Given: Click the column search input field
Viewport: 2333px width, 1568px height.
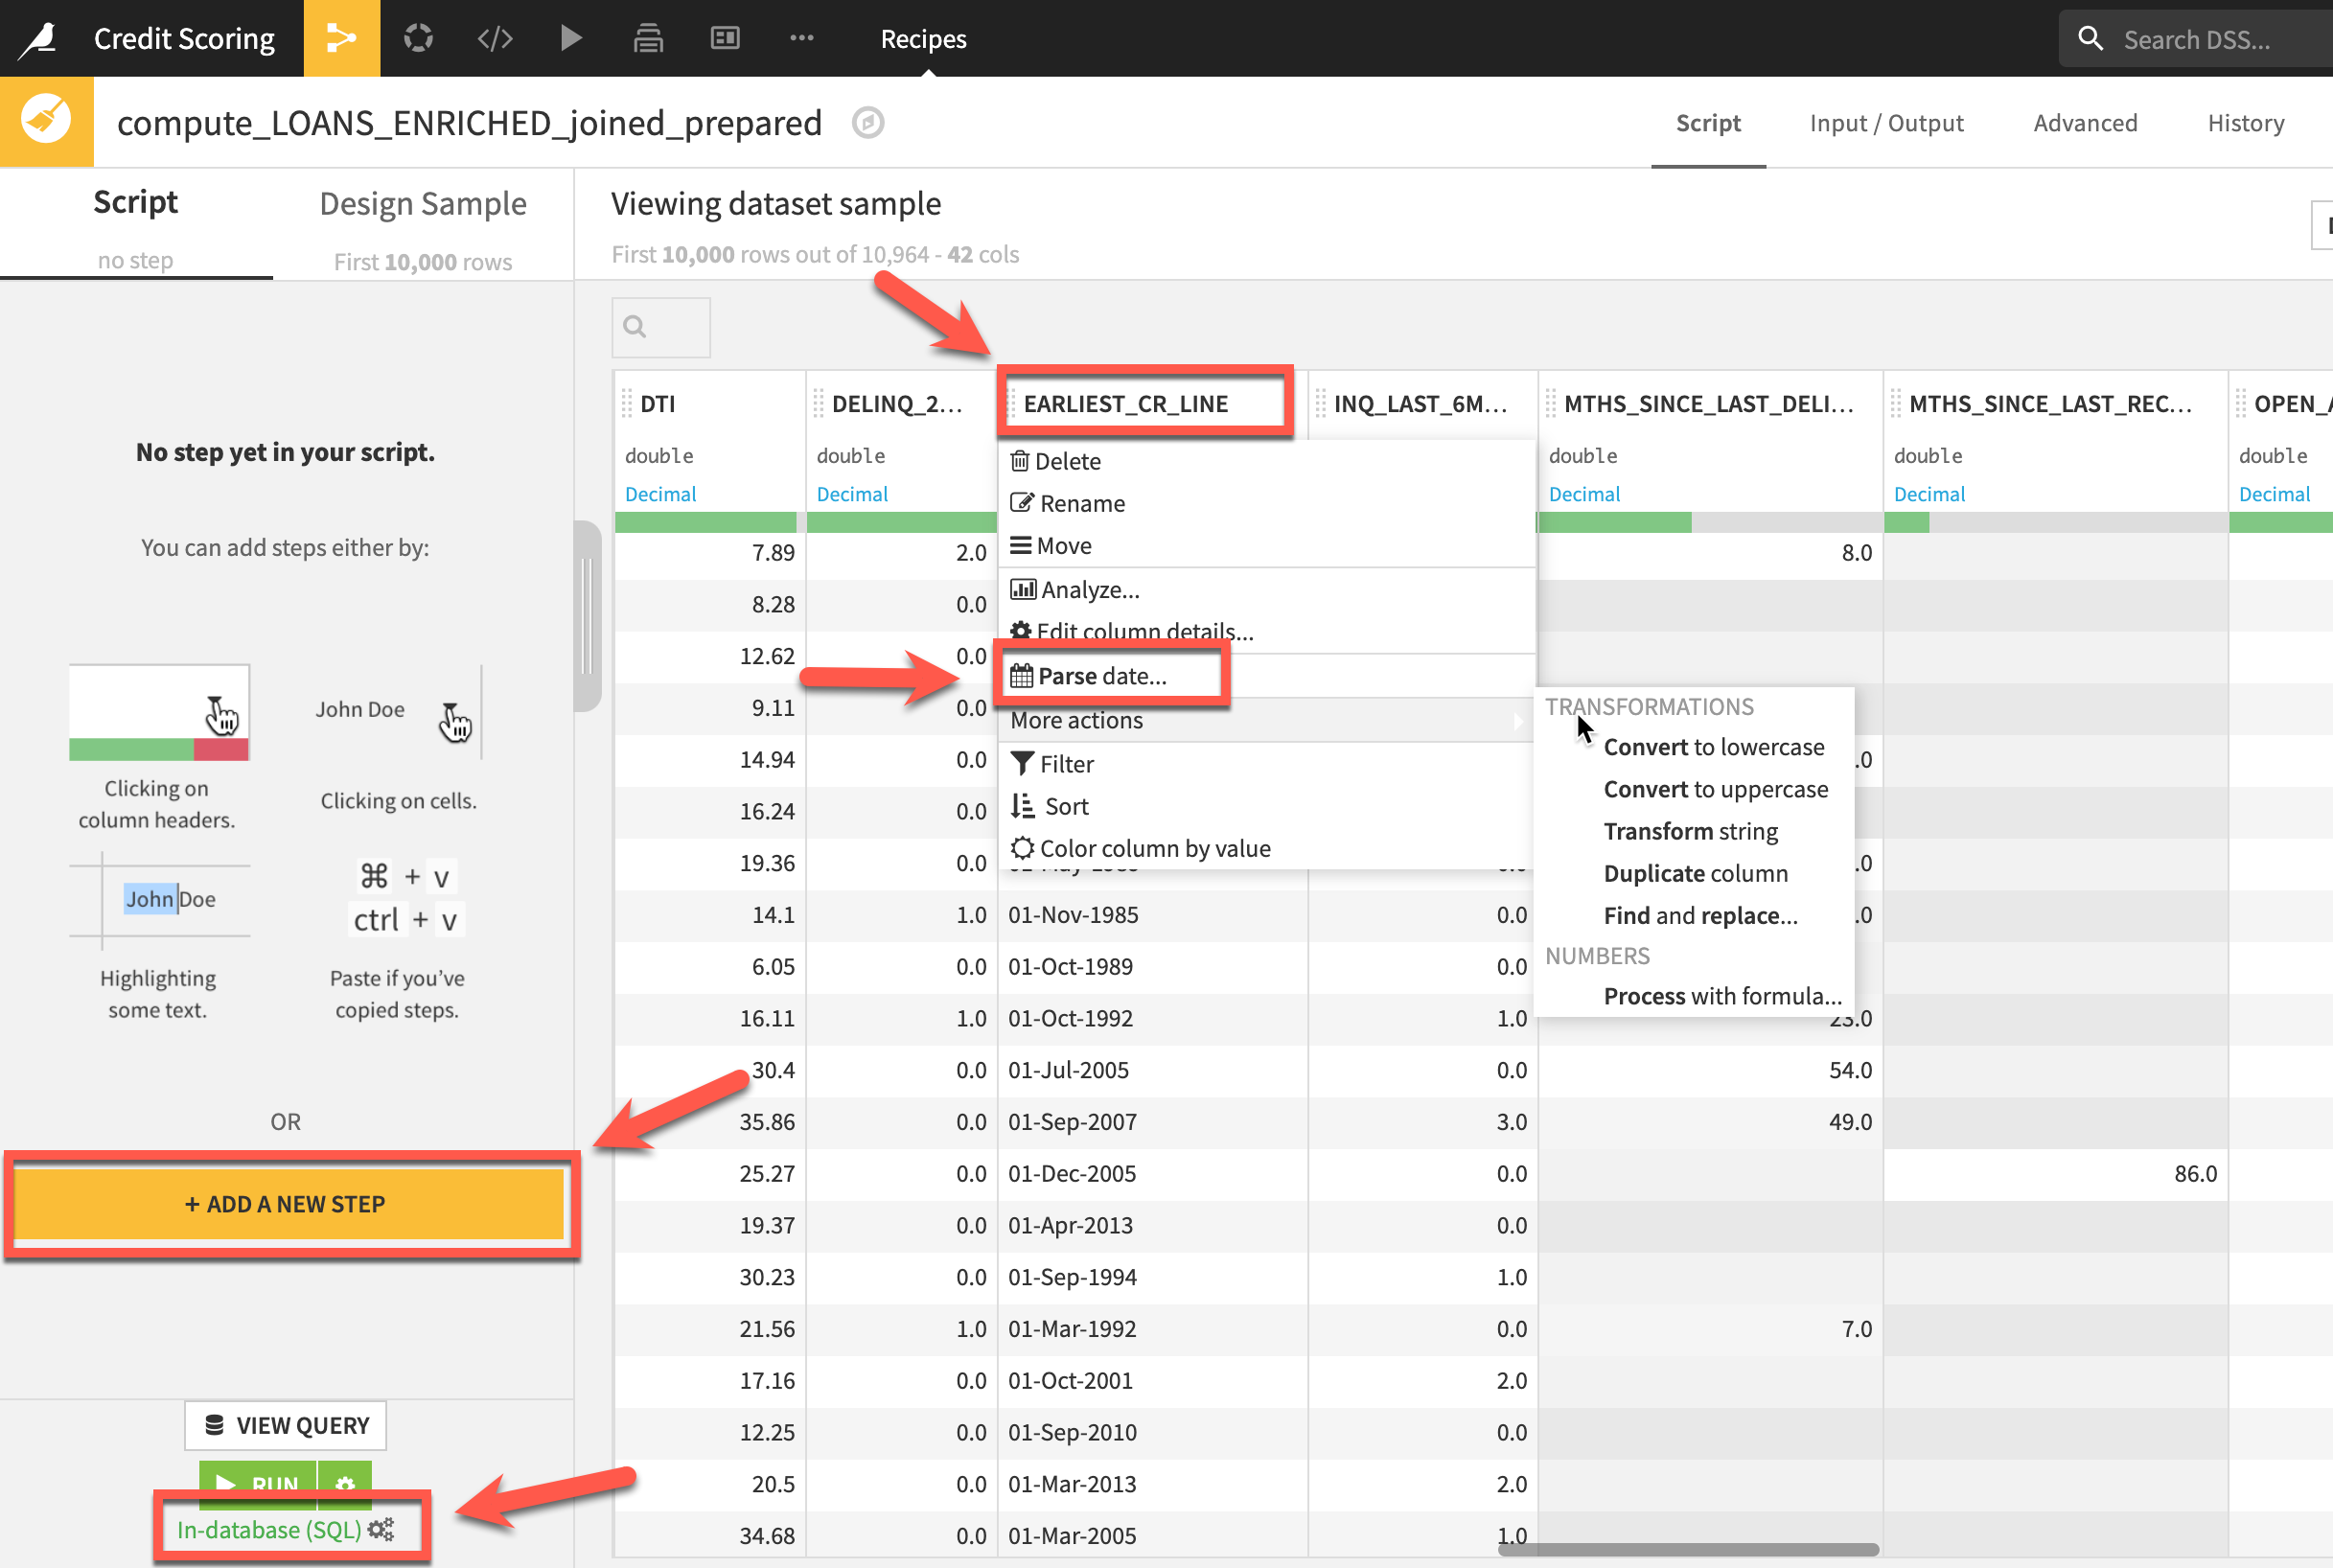Looking at the screenshot, I should click(x=661, y=327).
